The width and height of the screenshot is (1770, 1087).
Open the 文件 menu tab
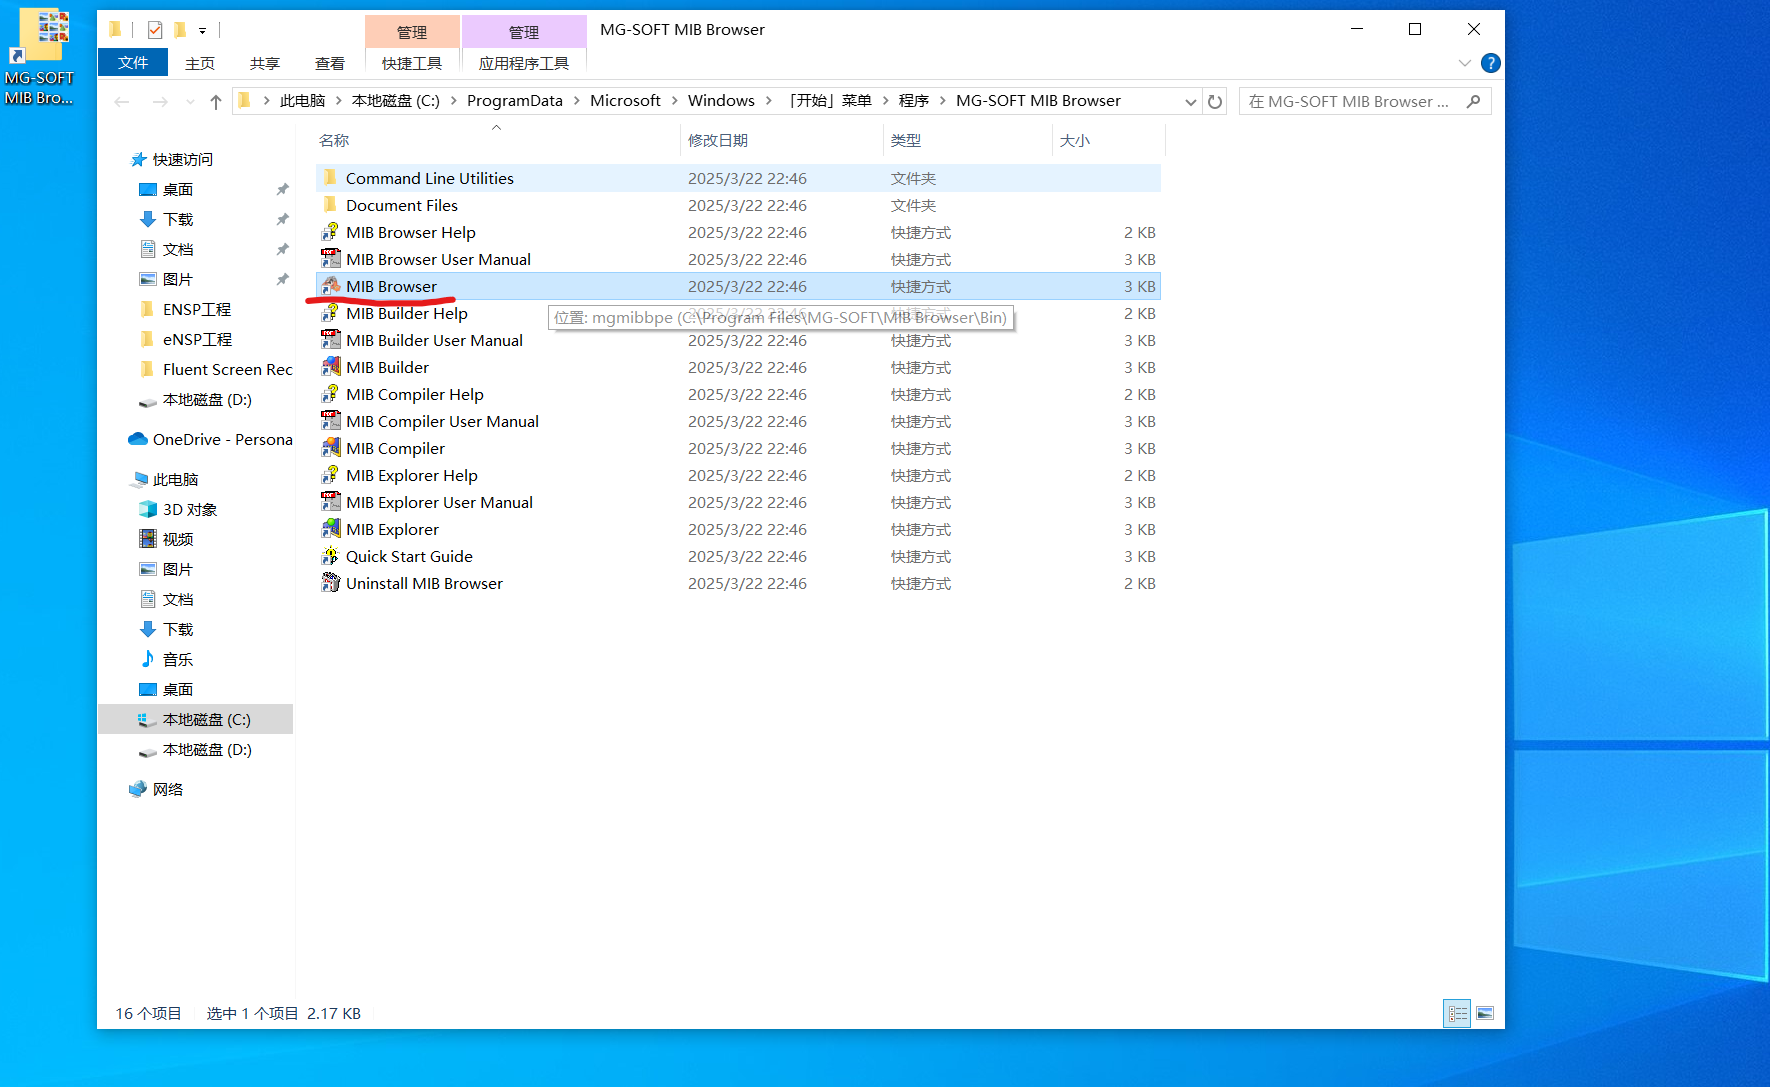(133, 63)
